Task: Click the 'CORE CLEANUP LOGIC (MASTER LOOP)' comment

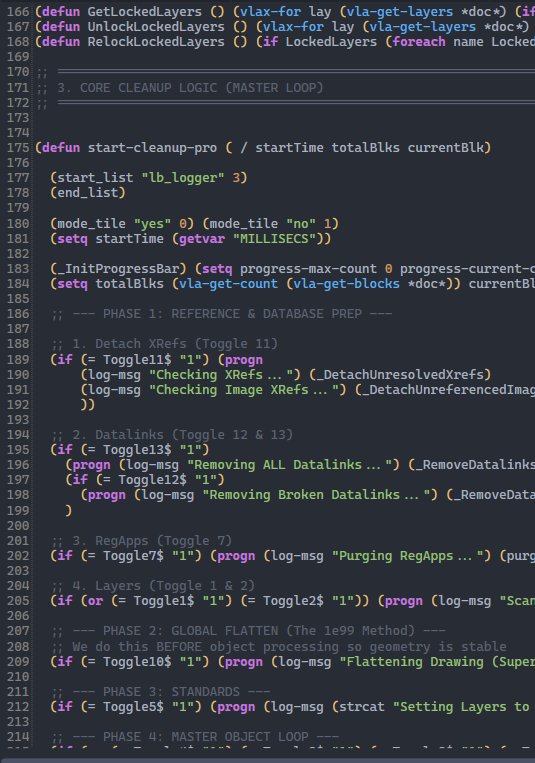Action: [202, 88]
